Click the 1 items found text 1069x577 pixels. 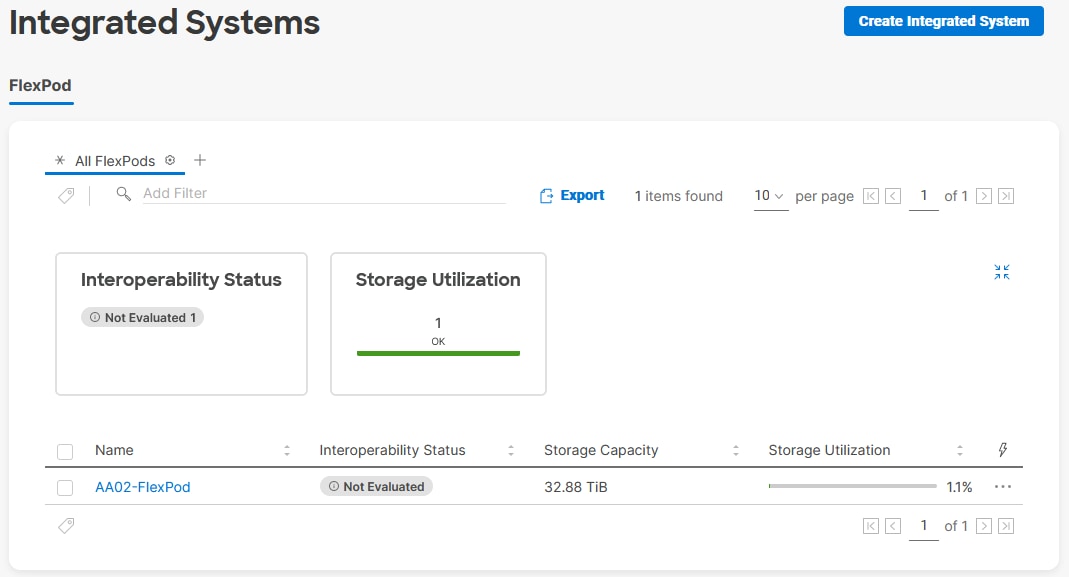pos(678,196)
